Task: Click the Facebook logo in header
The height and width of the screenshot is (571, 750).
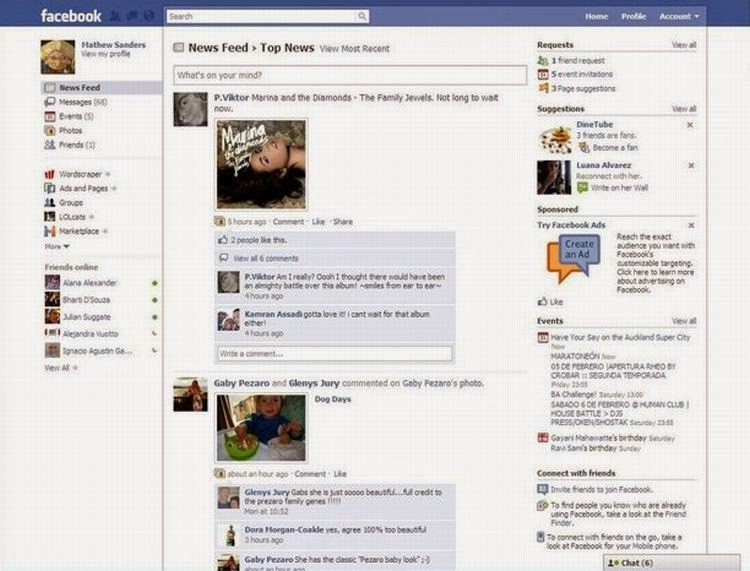Action: pos(71,16)
